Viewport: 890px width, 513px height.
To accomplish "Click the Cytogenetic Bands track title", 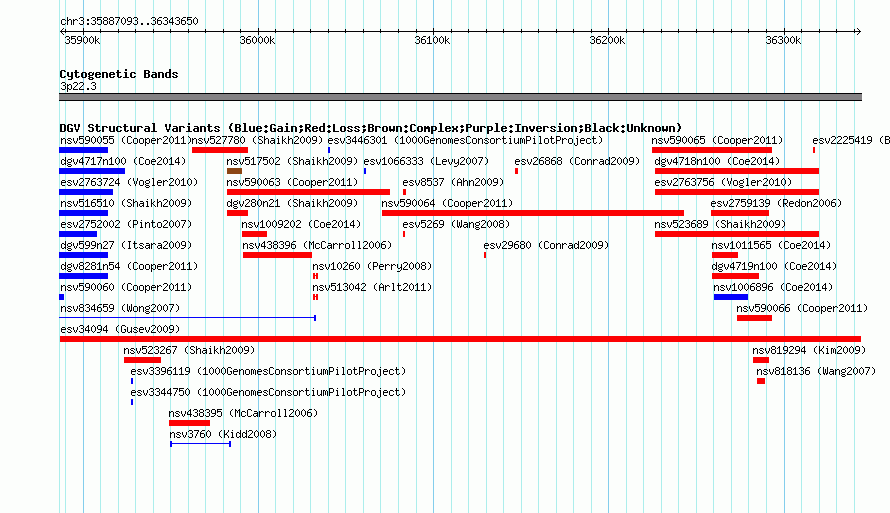I will click(x=119, y=74).
